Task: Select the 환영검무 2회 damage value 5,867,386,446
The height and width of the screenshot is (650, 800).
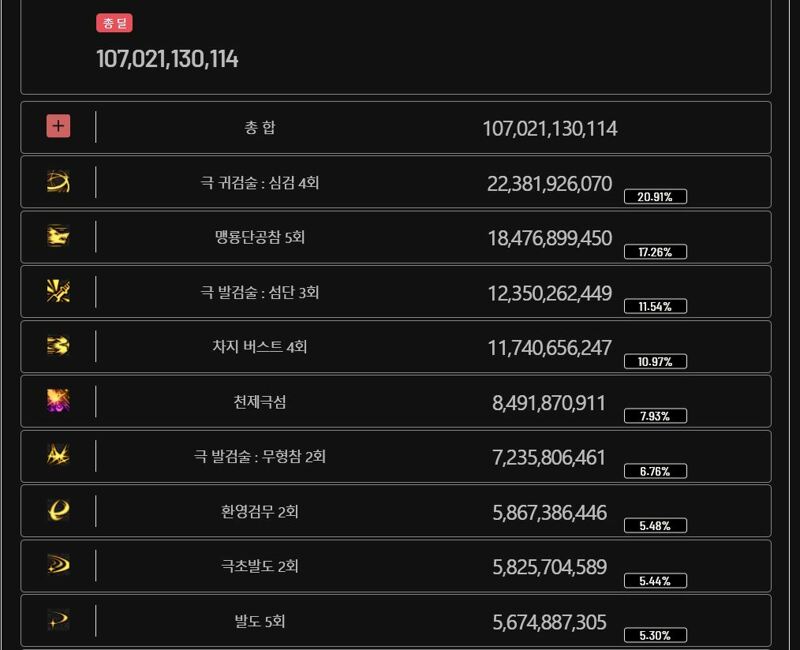Action: pos(549,513)
